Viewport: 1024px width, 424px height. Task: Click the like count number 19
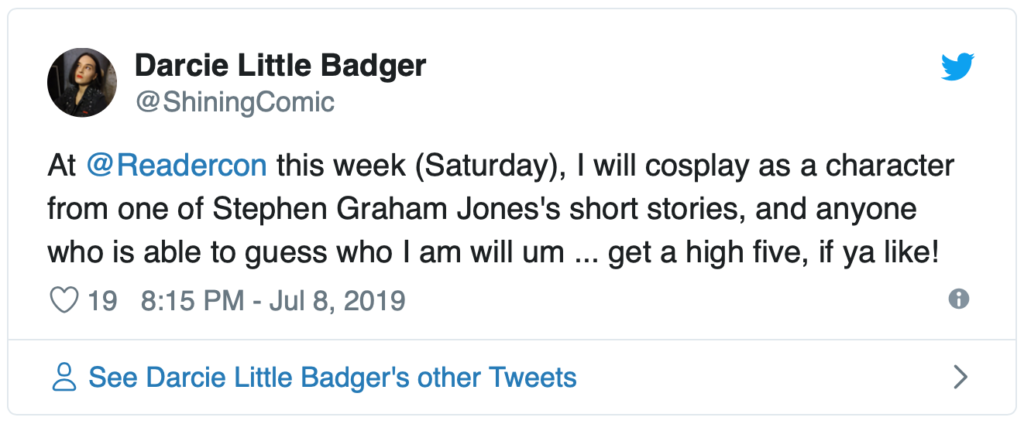pyautogui.click(x=102, y=300)
